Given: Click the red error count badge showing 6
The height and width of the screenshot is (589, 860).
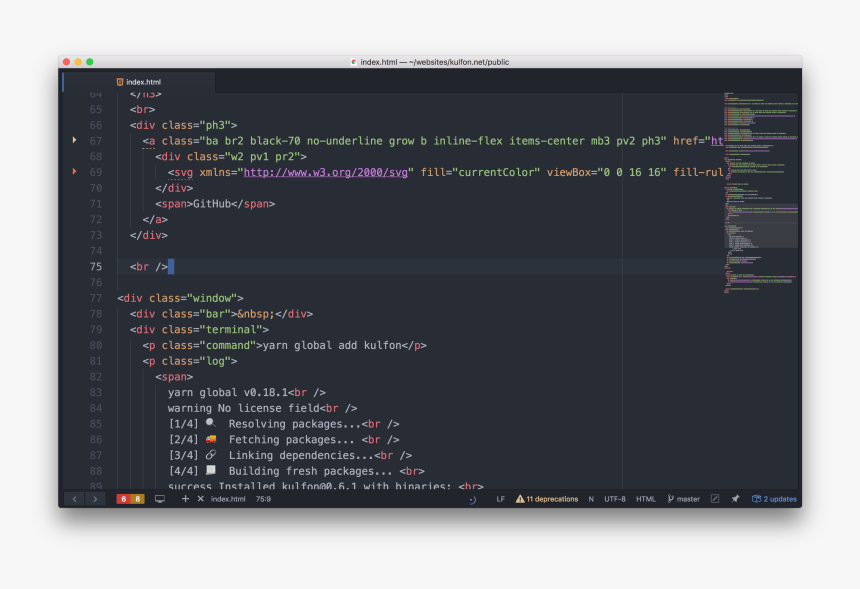Looking at the screenshot, I should 124,498.
